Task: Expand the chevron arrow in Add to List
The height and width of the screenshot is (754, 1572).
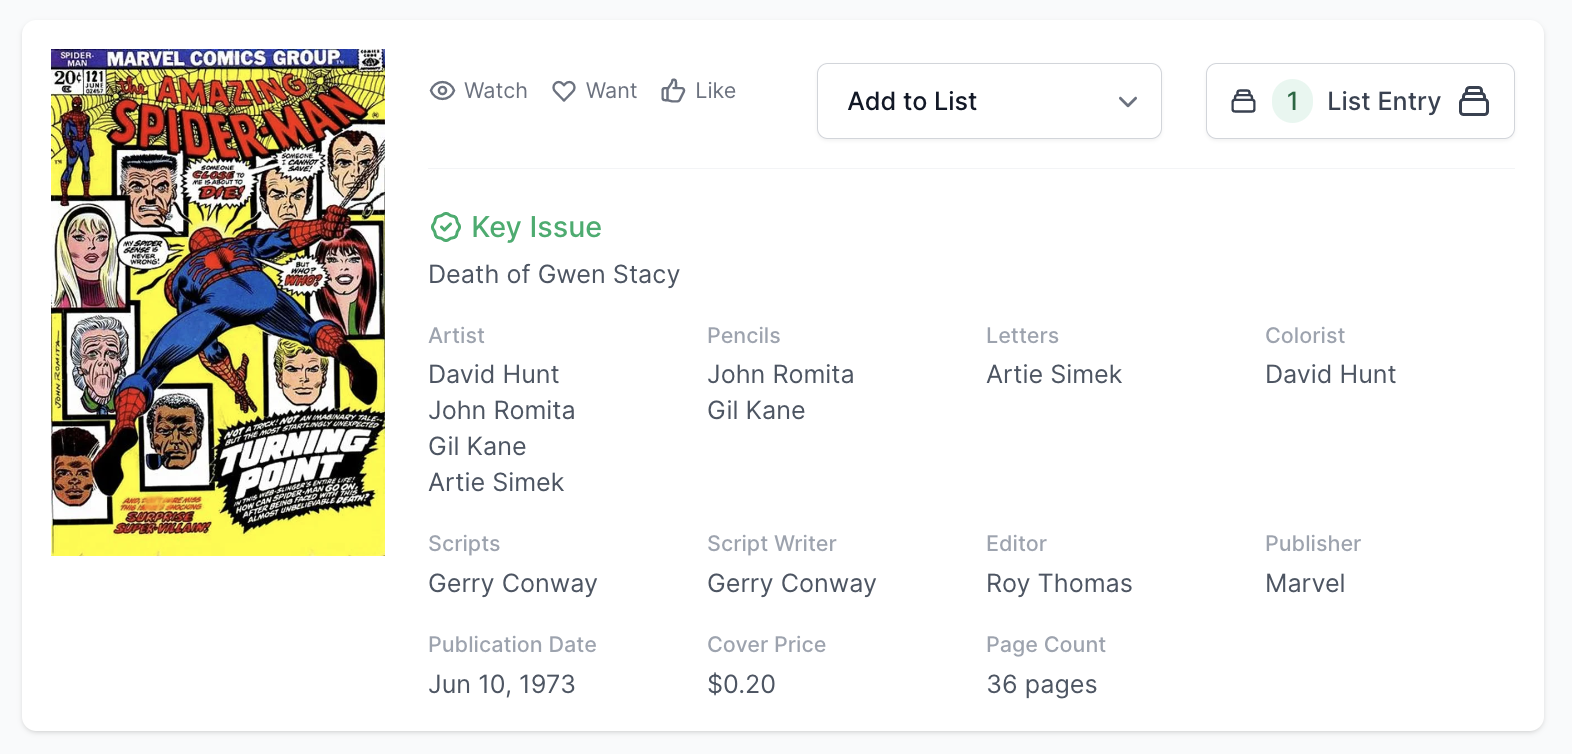Action: [1128, 102]
